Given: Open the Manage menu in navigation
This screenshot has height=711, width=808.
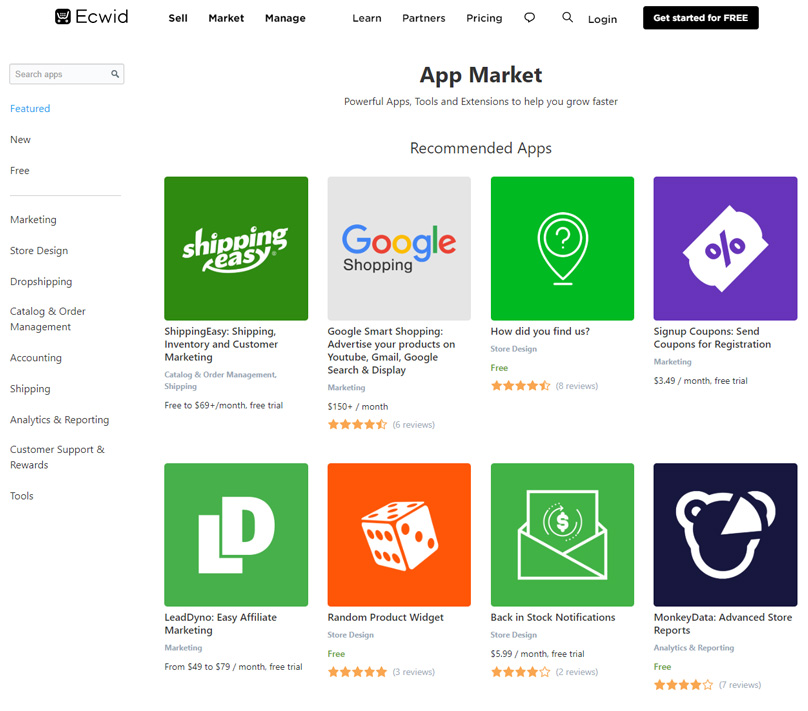Looking at the screenshot, I should (285, 18).
